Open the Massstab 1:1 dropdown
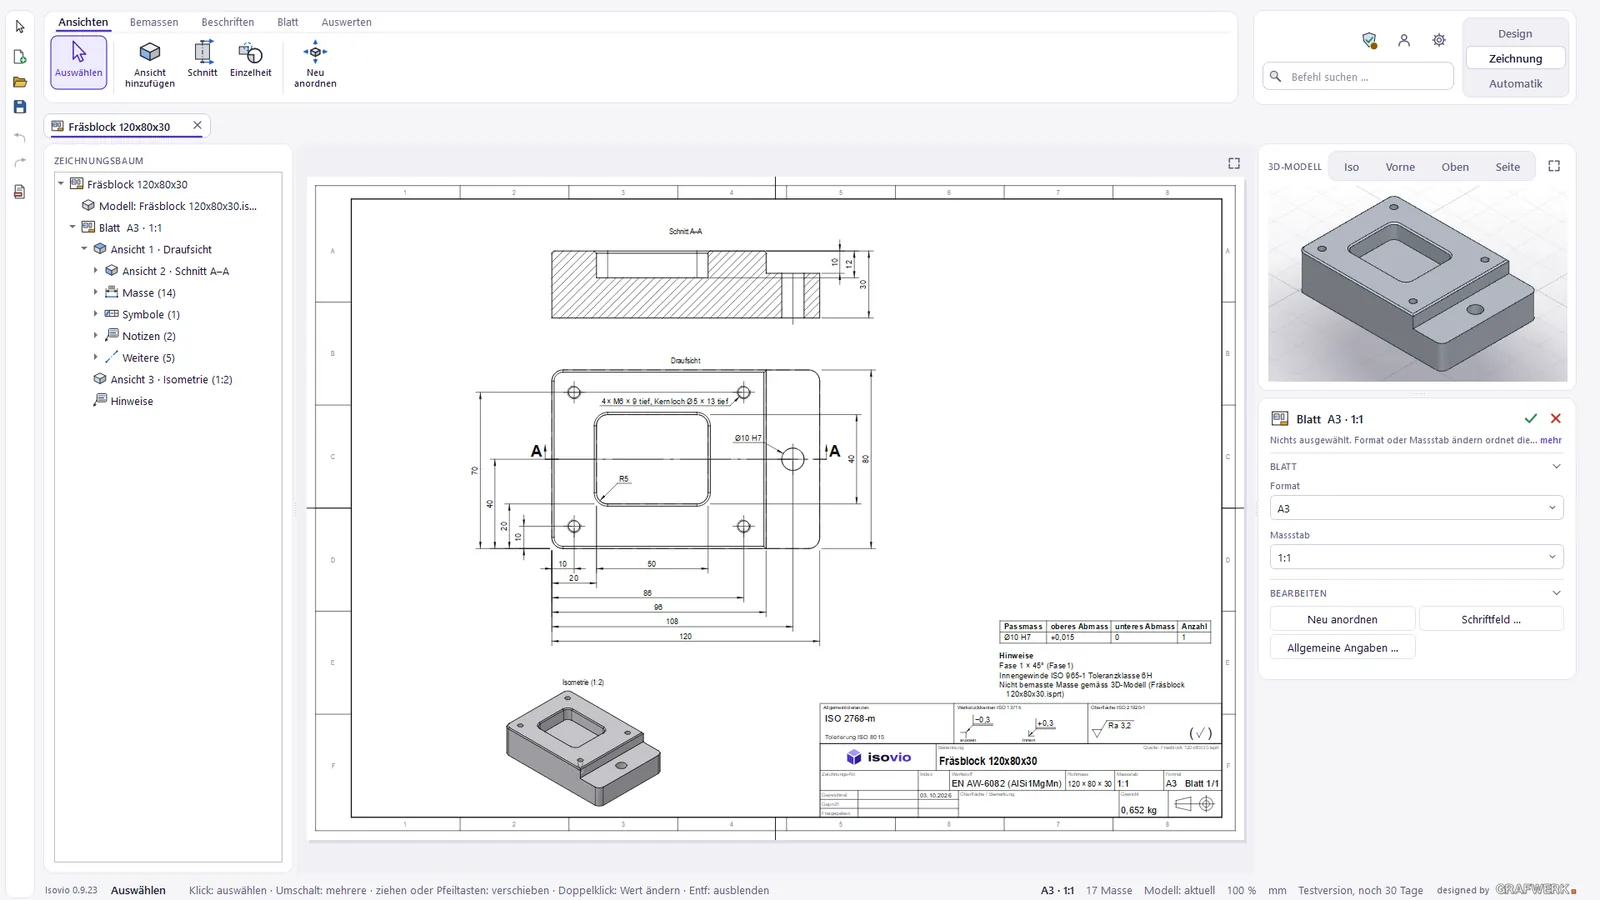 pyautogui.click(x=1416, y=557)
